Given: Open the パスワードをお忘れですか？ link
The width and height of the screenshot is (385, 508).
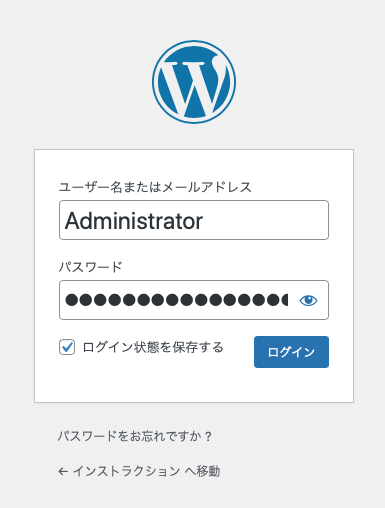Looking at the screenshot, I should click(x=135, y=436).
